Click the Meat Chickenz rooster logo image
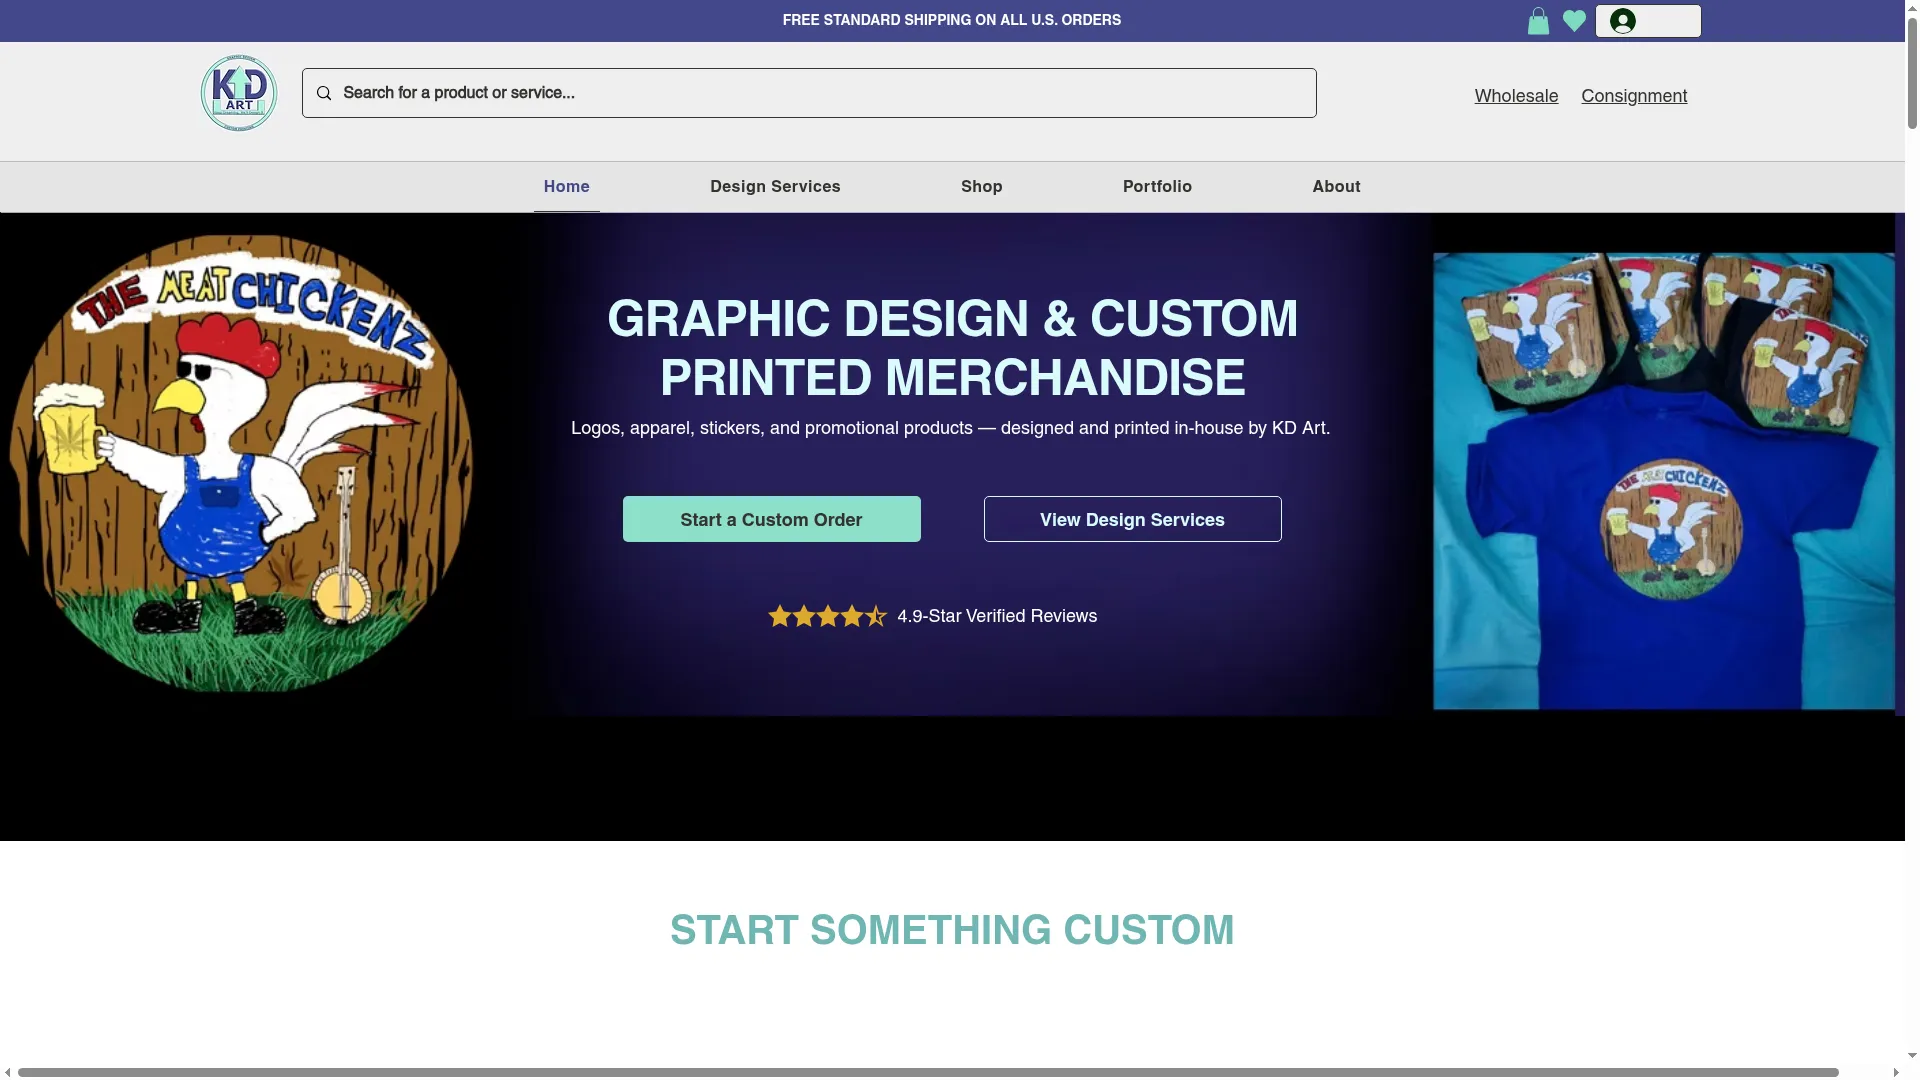The width and height of the screenshot is (1920, 1080). [240, 463]
